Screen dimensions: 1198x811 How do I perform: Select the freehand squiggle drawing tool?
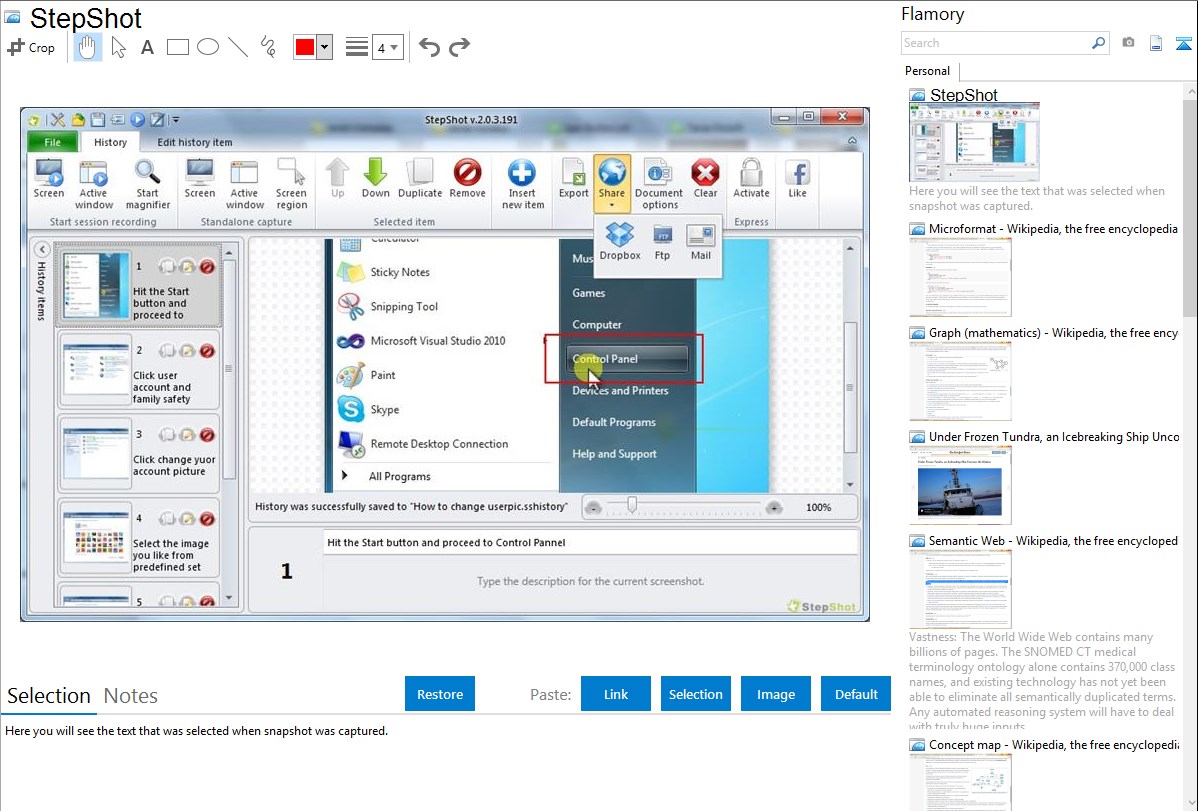click(268, 47)
